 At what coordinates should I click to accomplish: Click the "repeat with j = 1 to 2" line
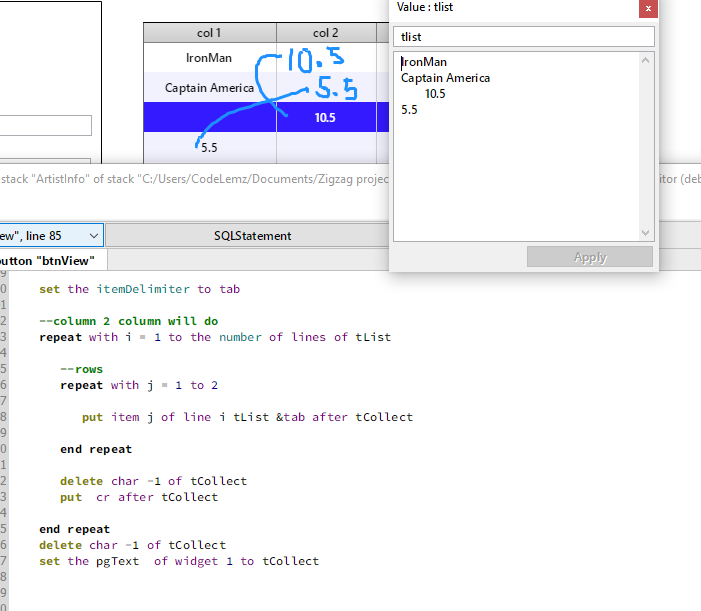(x=139, y=385)
